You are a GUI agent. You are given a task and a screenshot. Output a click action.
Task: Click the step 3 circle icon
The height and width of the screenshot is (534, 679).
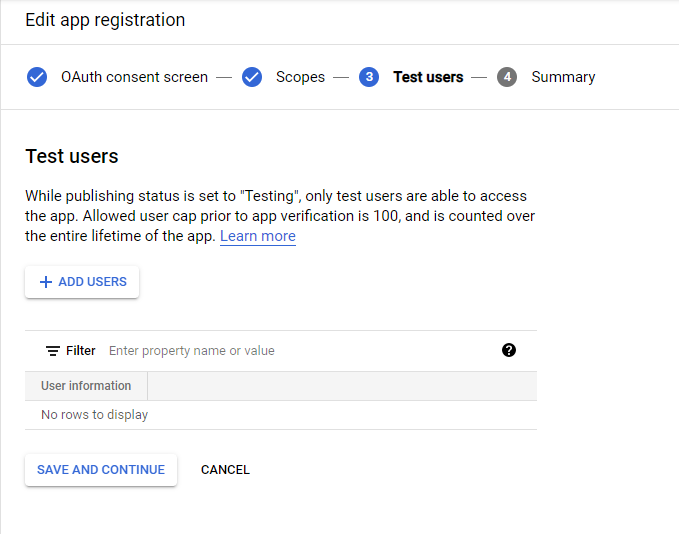pyautogui.click(x=369, y=77)
